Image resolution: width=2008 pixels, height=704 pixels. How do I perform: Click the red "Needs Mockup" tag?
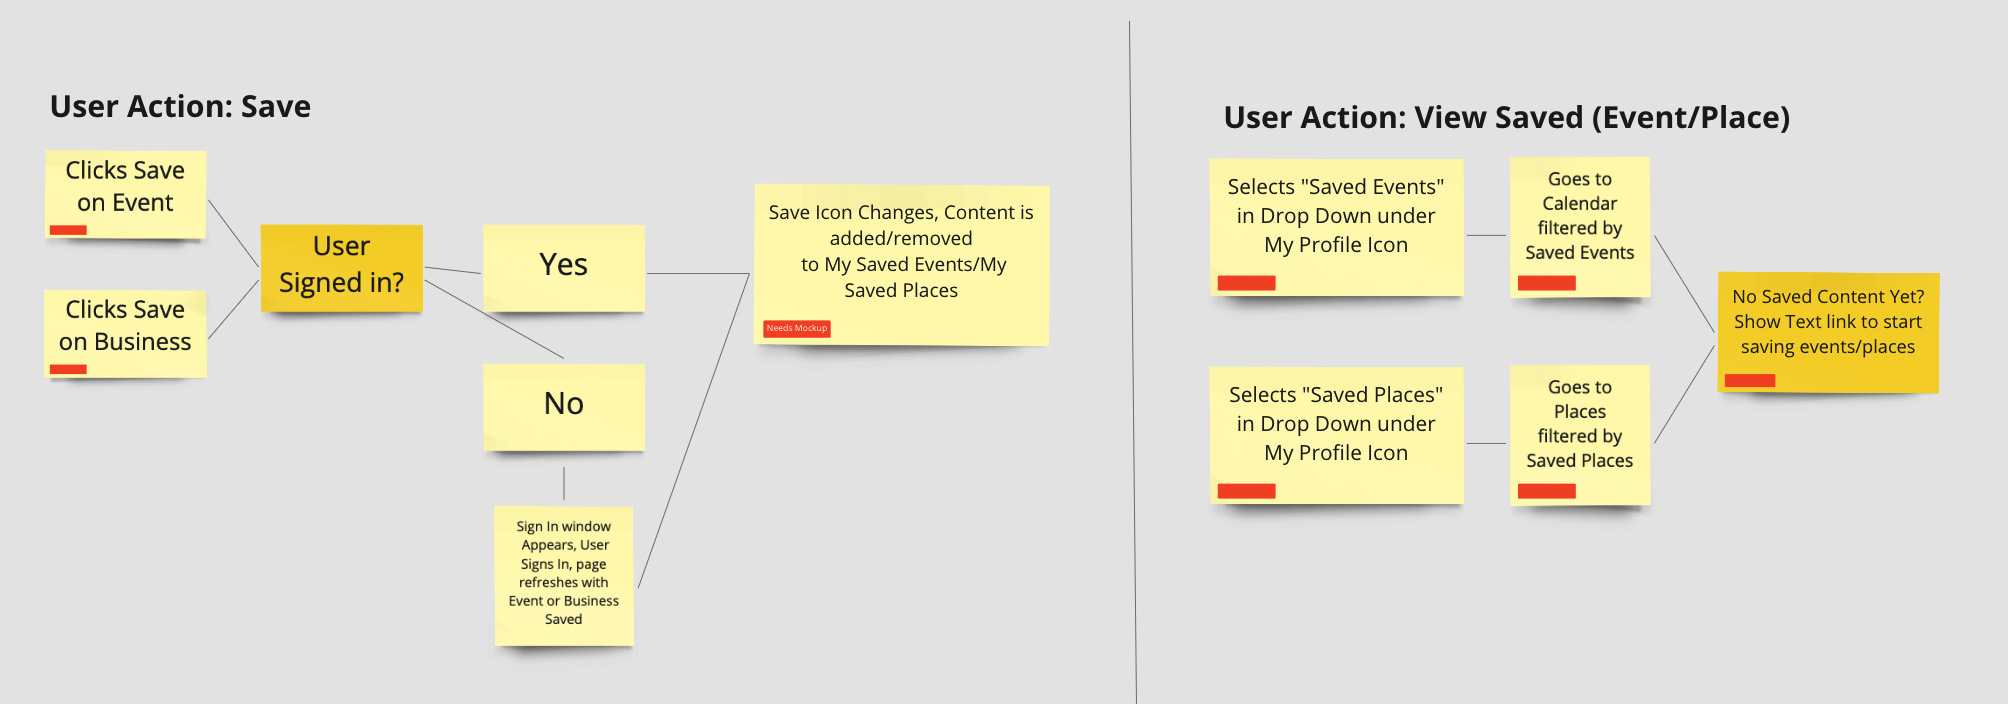pyautogui.click(x=797, y=328)
